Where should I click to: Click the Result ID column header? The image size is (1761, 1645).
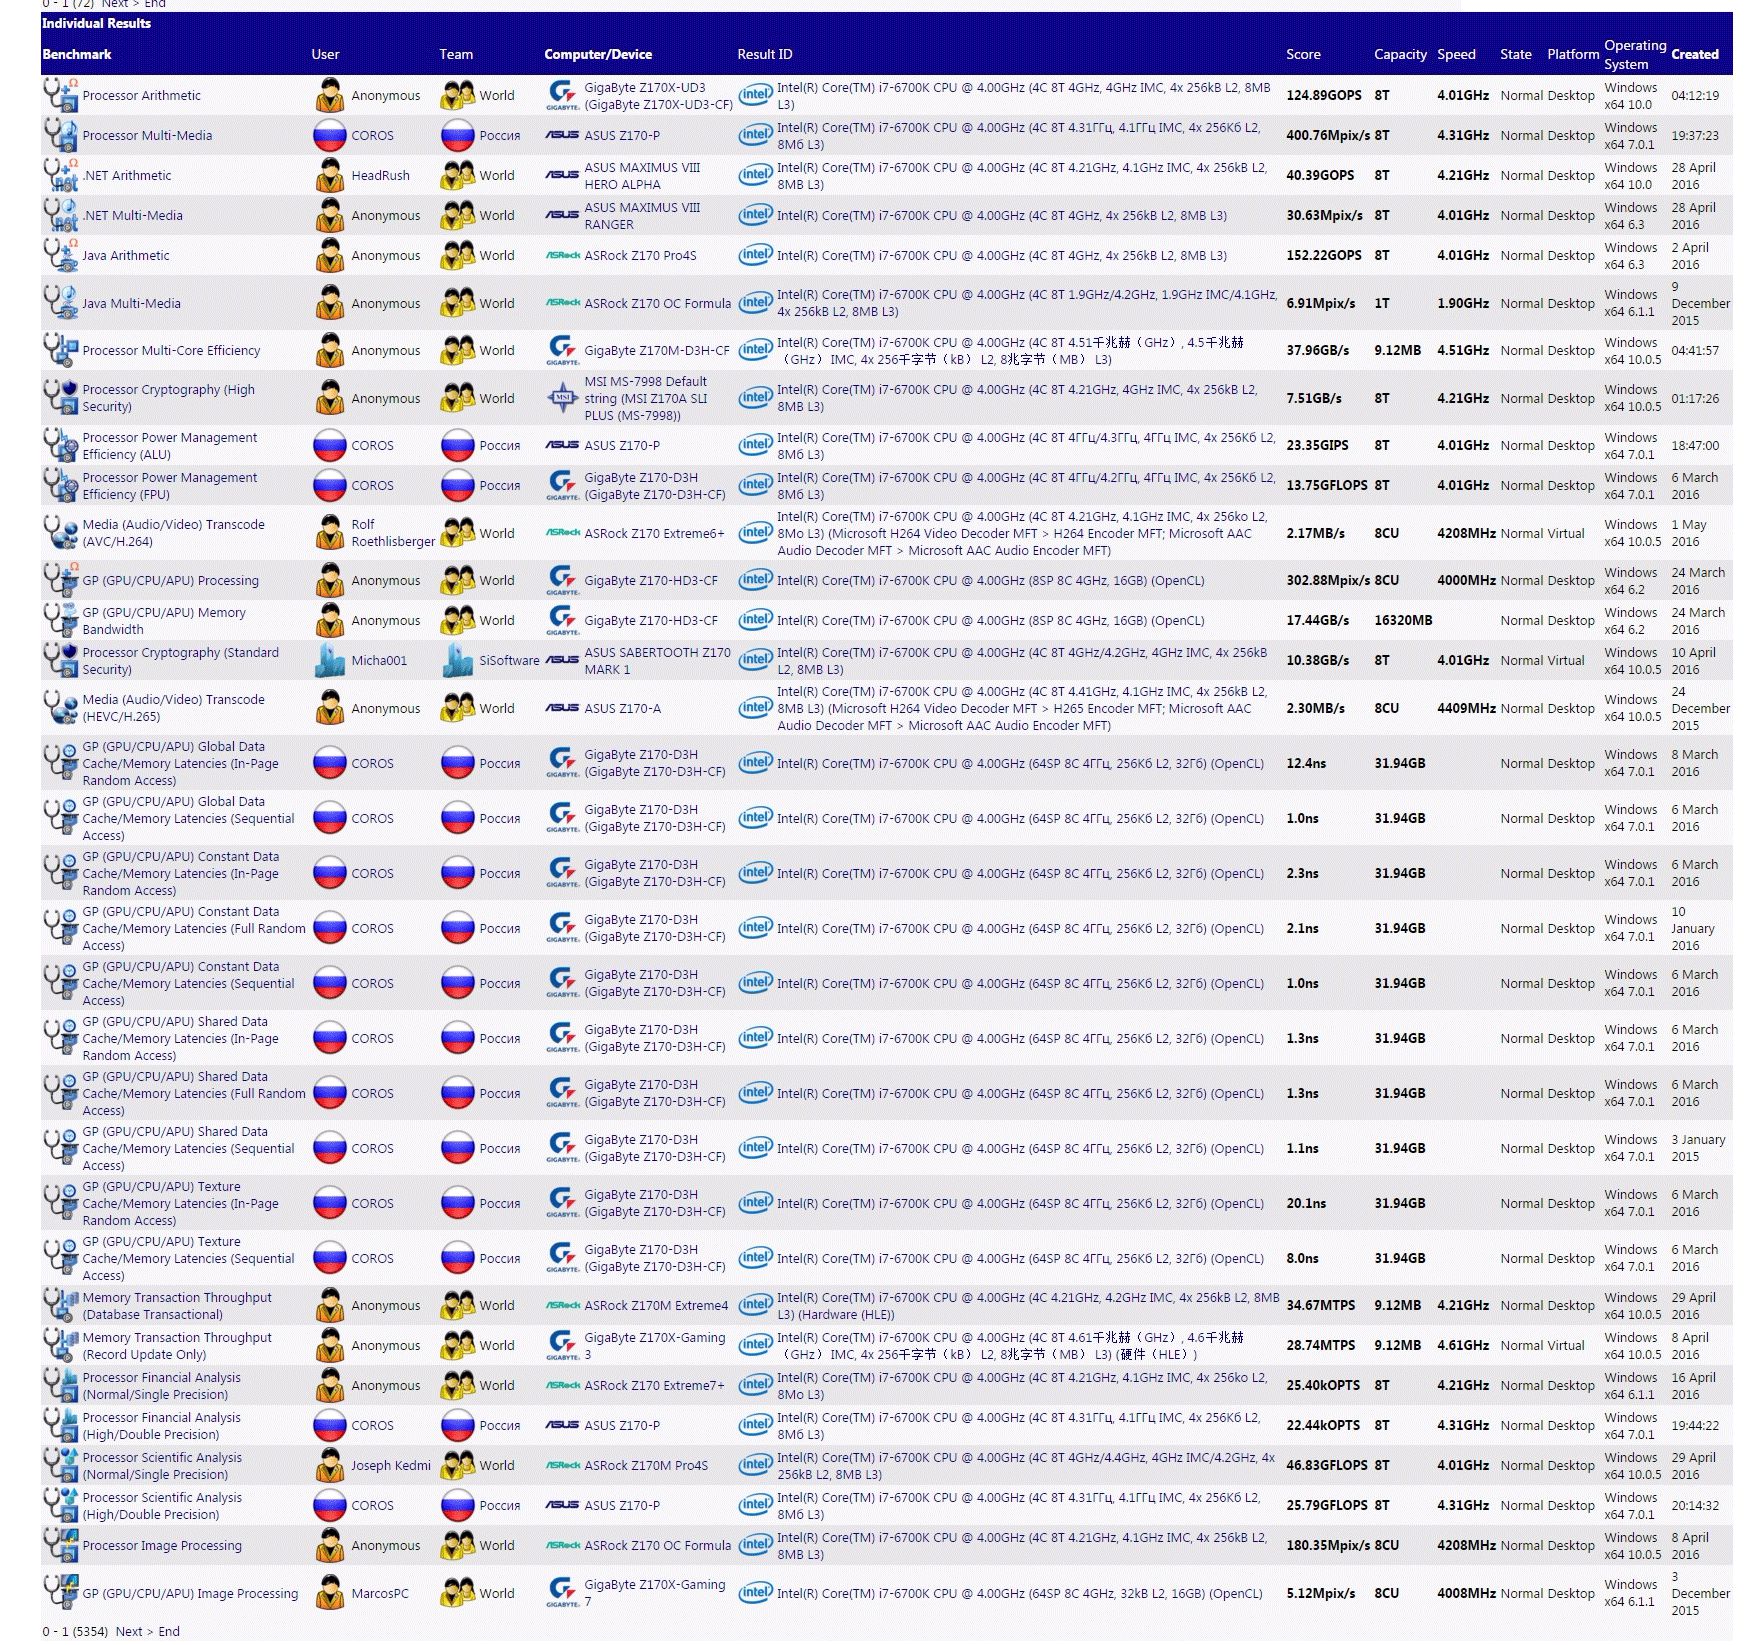[x=765, y=54]
